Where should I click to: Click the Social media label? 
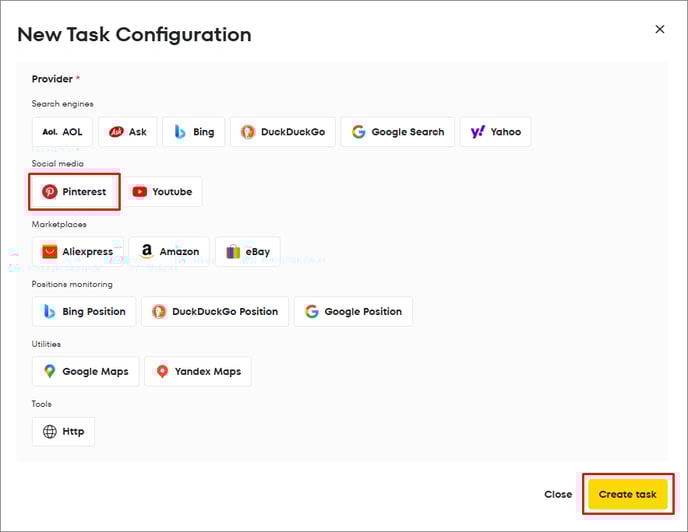(x=57, y=163)
